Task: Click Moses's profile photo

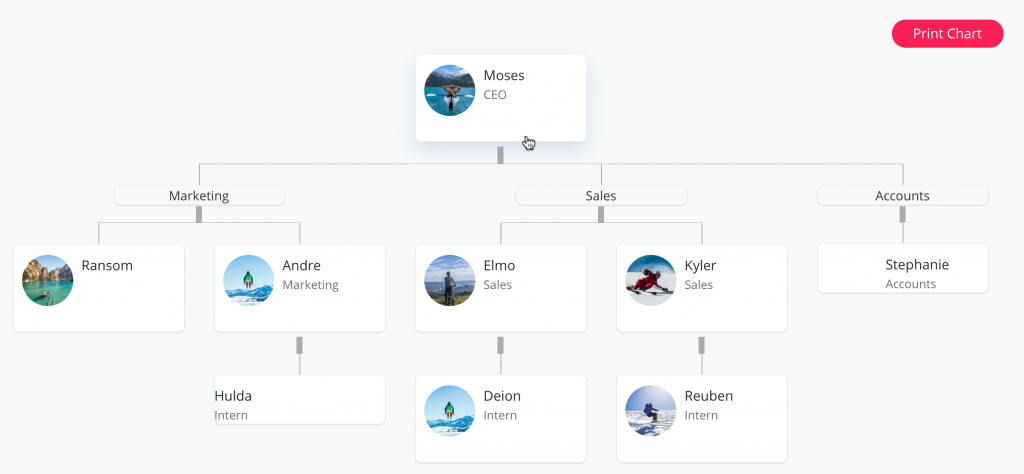Action: (x=450, y=91)
